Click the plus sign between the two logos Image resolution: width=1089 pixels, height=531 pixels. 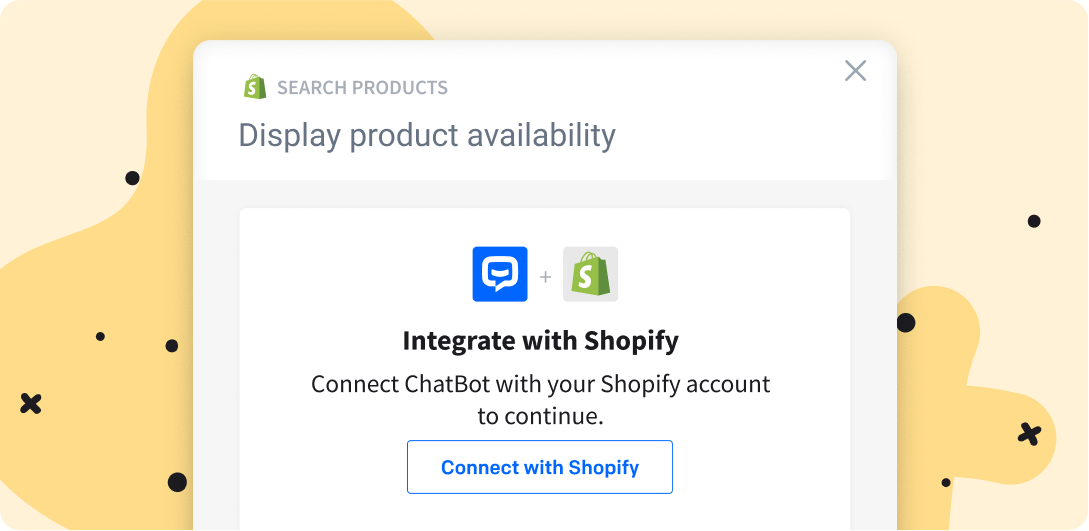[x=545, y=276]
